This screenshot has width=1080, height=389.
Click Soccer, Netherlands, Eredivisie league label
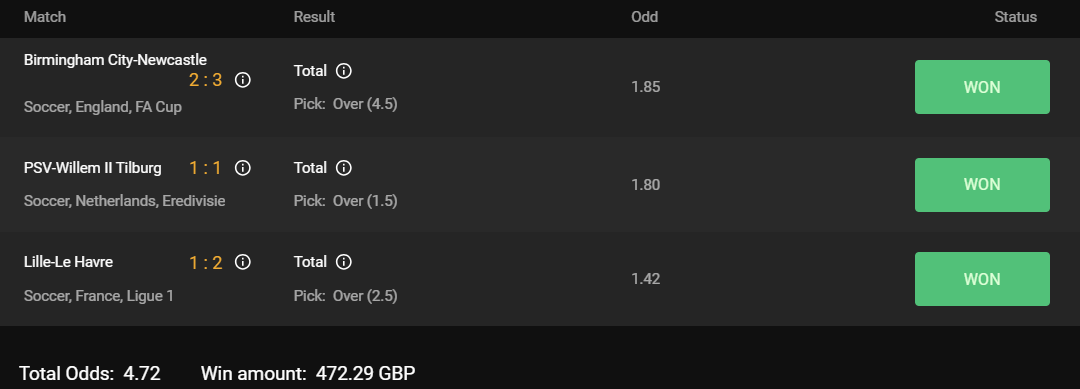pyautogui.click(x=125, y=201)
